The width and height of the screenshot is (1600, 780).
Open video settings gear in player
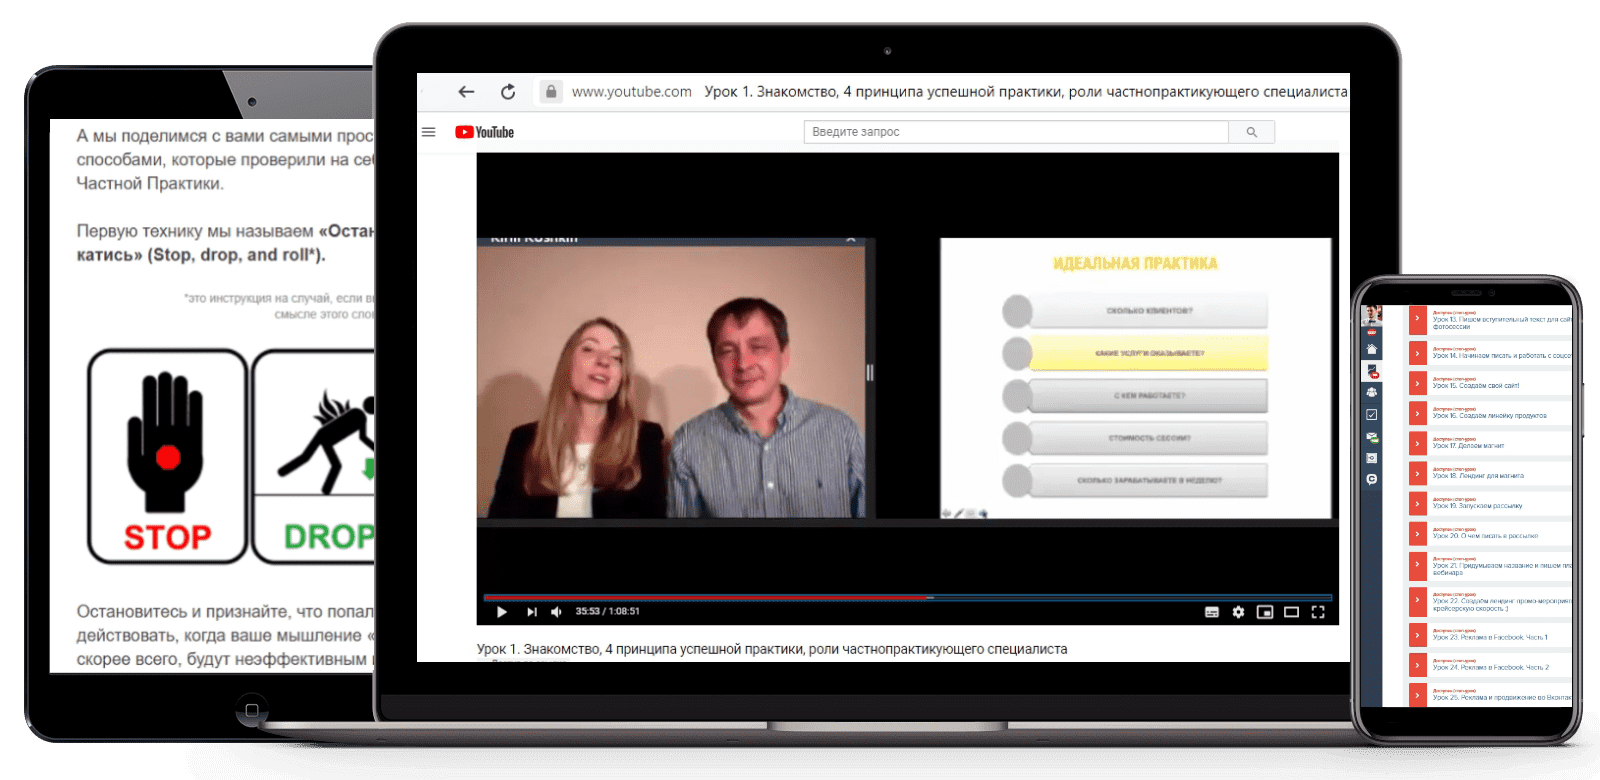pos(1238,612)
